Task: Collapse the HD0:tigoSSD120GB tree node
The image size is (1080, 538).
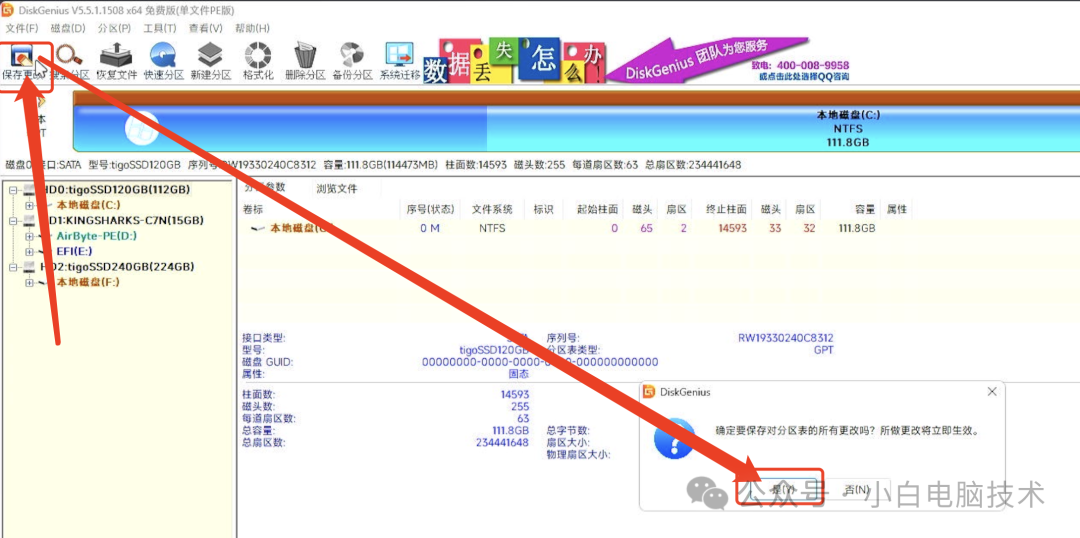Action: click(14, 190)
